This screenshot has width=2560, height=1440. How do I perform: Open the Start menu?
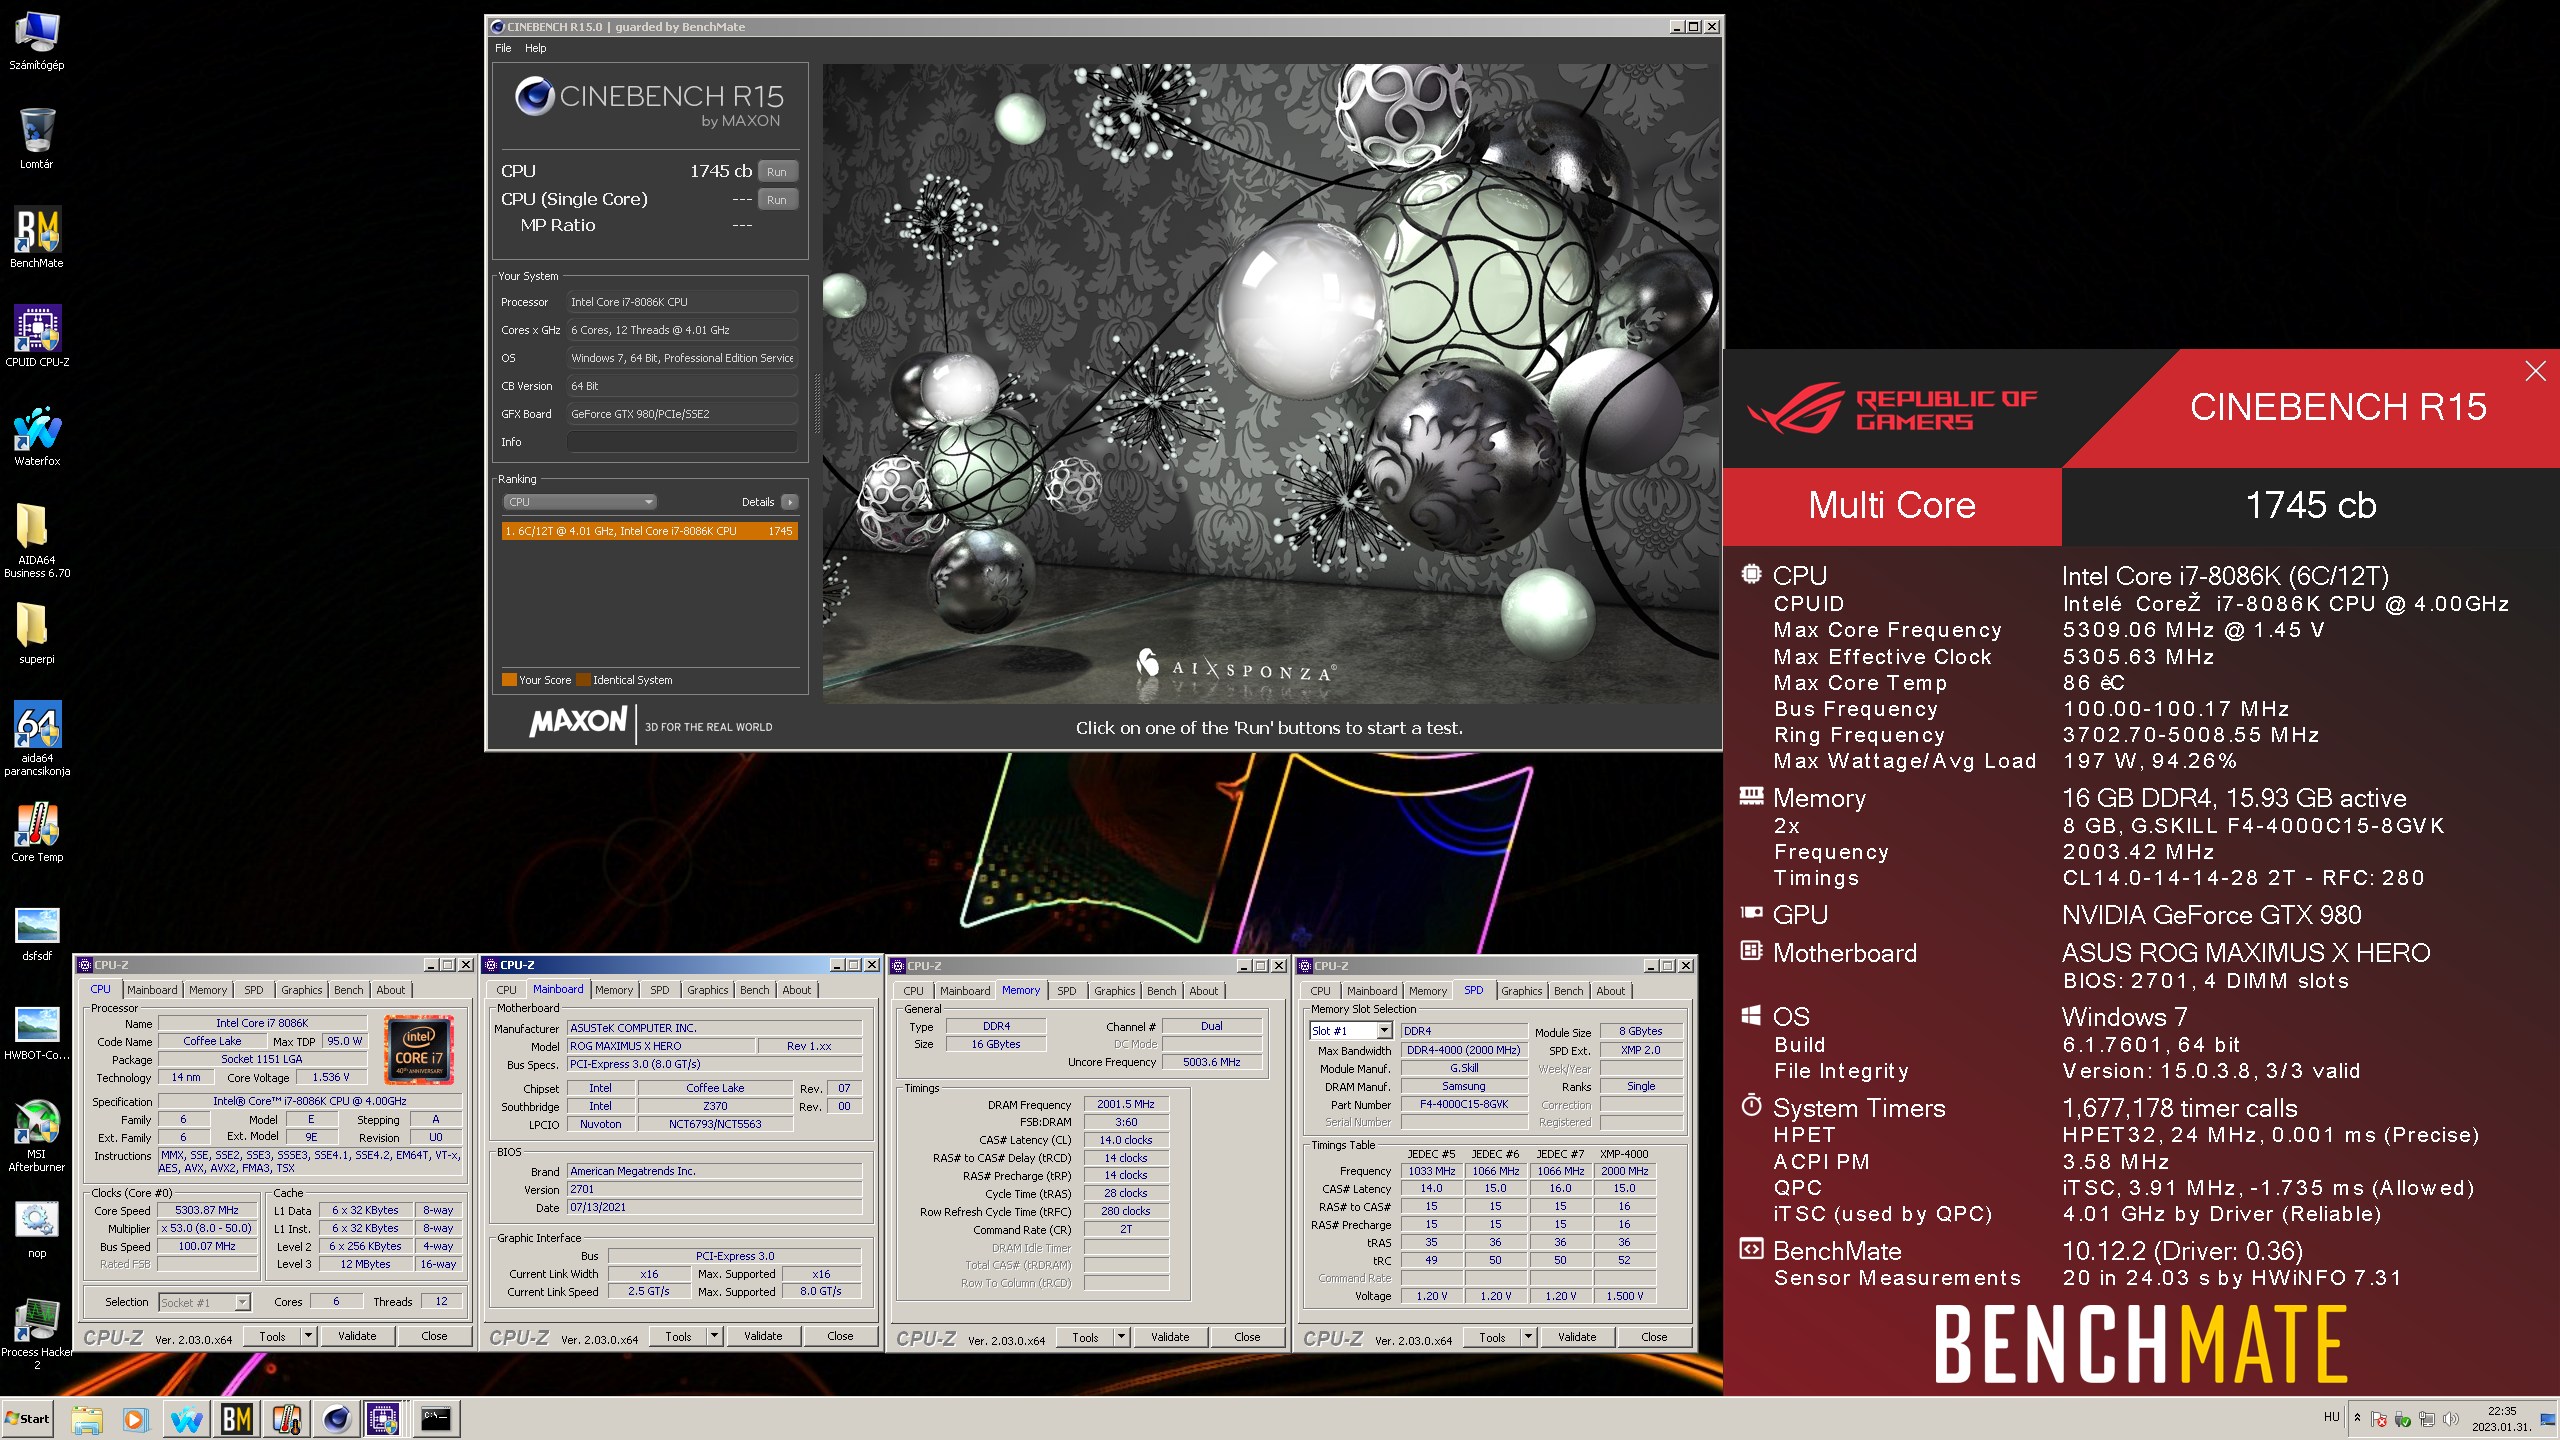(x=28, y=1418)
